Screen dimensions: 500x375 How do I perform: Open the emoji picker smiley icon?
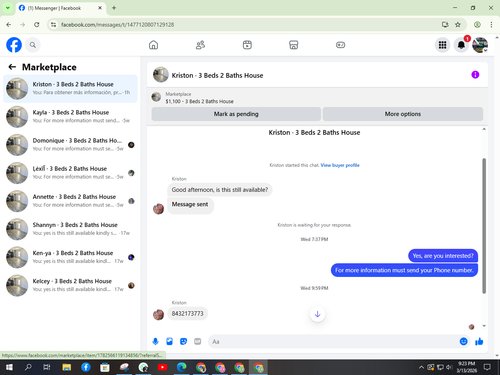[463, 341]
